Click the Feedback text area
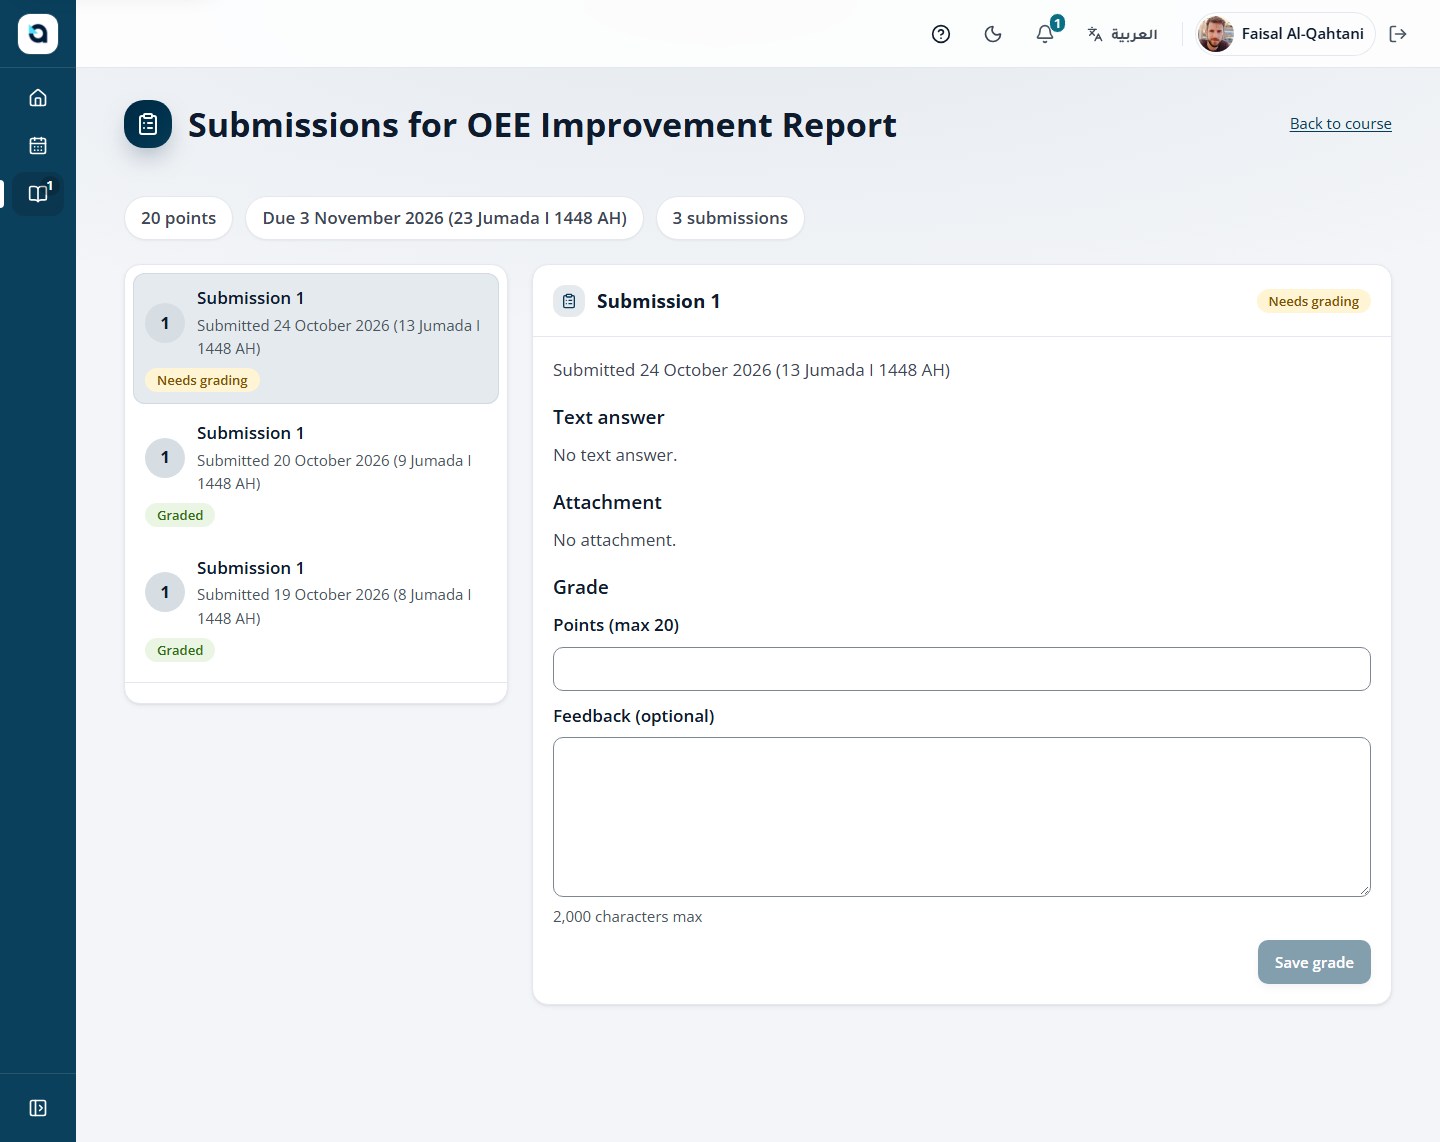This screenshot has height=1142, width=1440. click(962, 817)
